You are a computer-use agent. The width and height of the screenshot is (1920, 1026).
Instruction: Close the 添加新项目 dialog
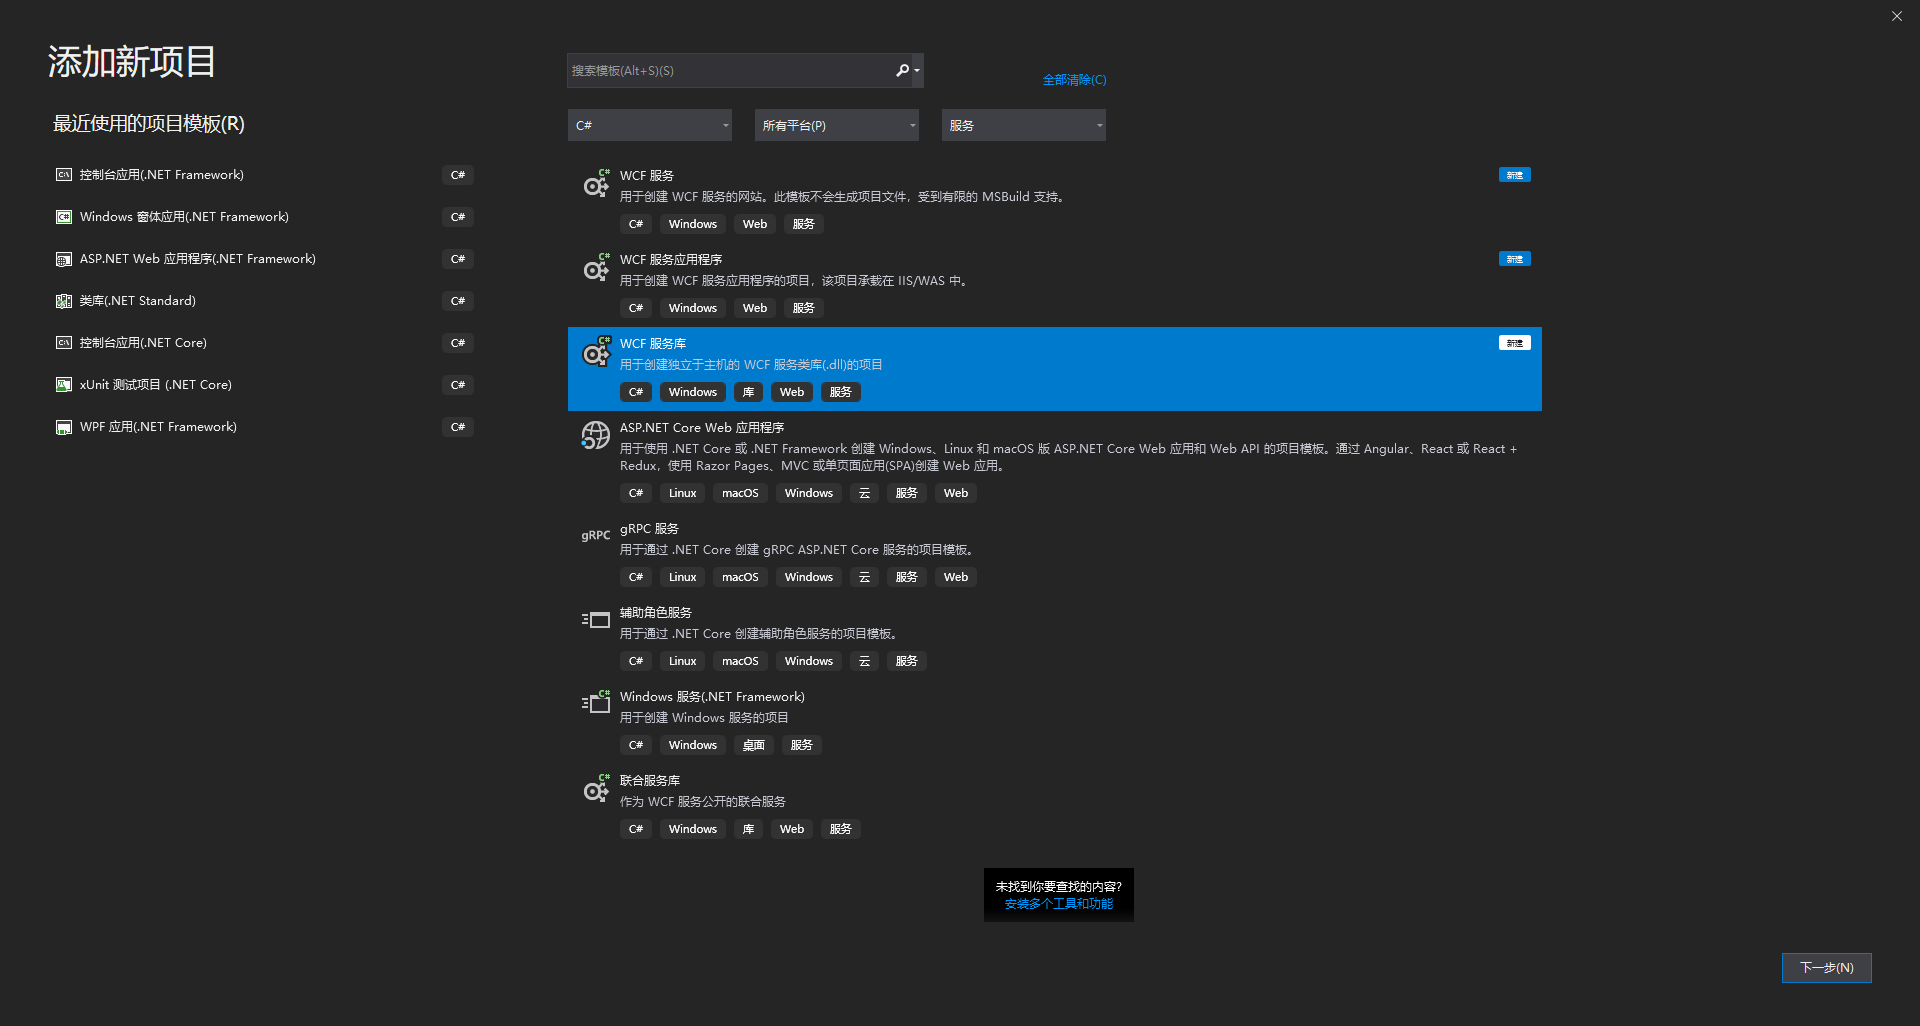tap(1896, 16)
